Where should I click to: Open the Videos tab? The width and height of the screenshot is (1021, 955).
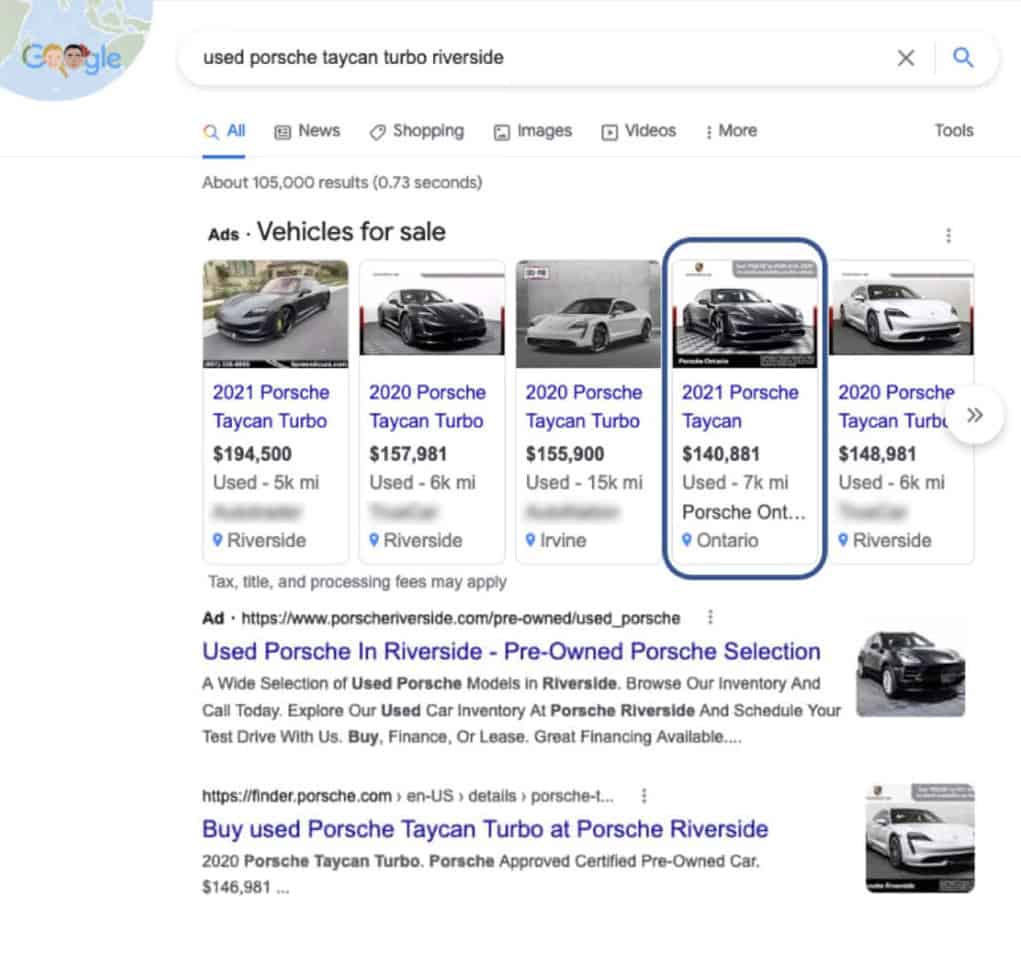pyautogui.click(x=638, y=131)
